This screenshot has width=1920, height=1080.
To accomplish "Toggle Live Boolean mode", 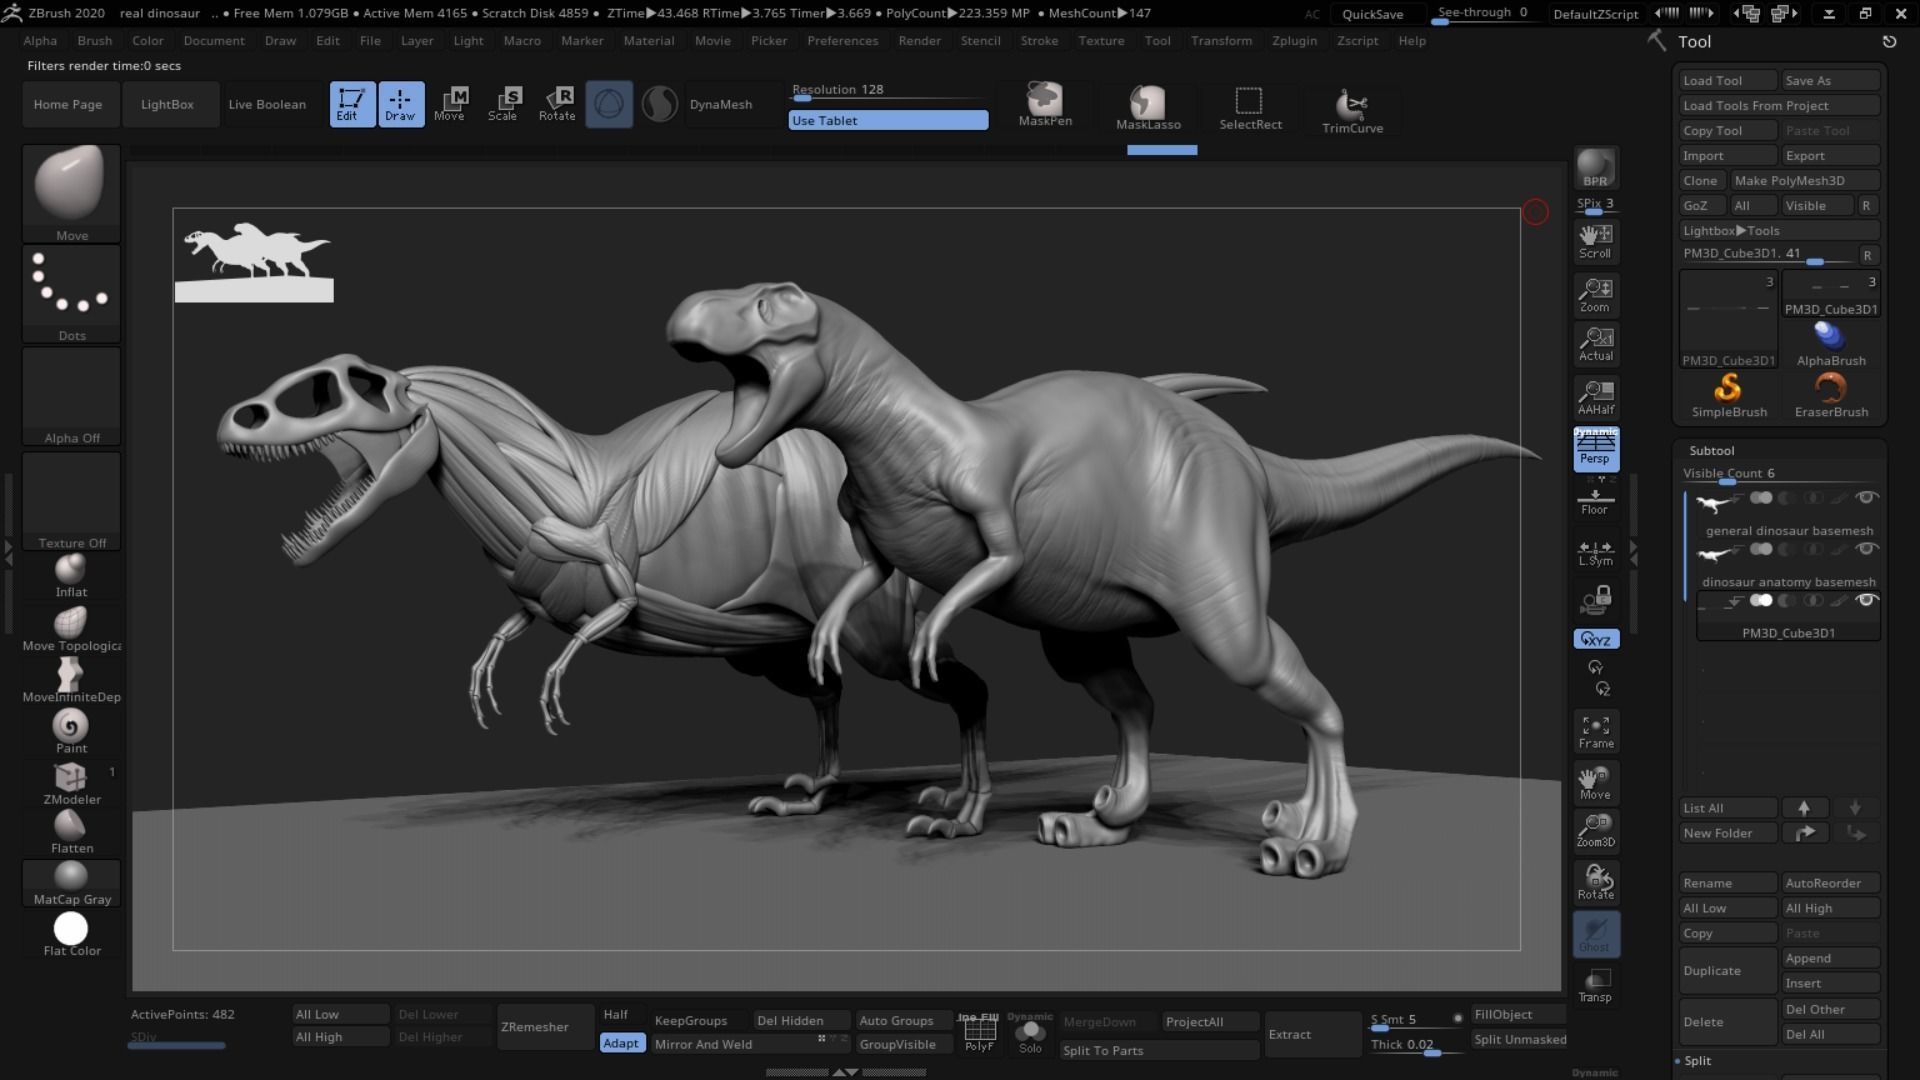I will point(267,104).
